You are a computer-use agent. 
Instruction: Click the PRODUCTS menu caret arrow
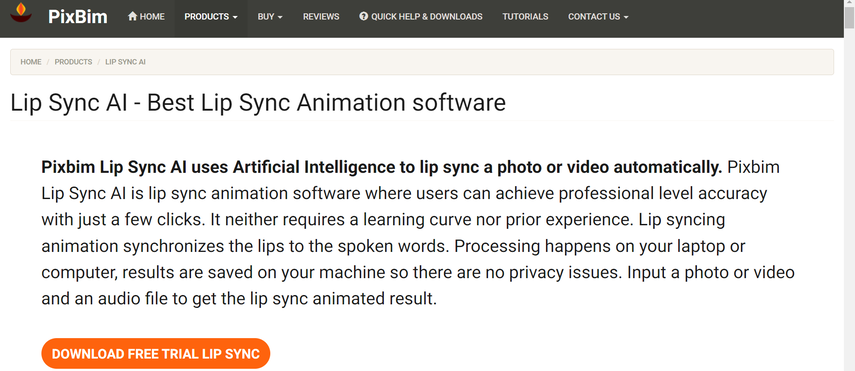[235, 17]
